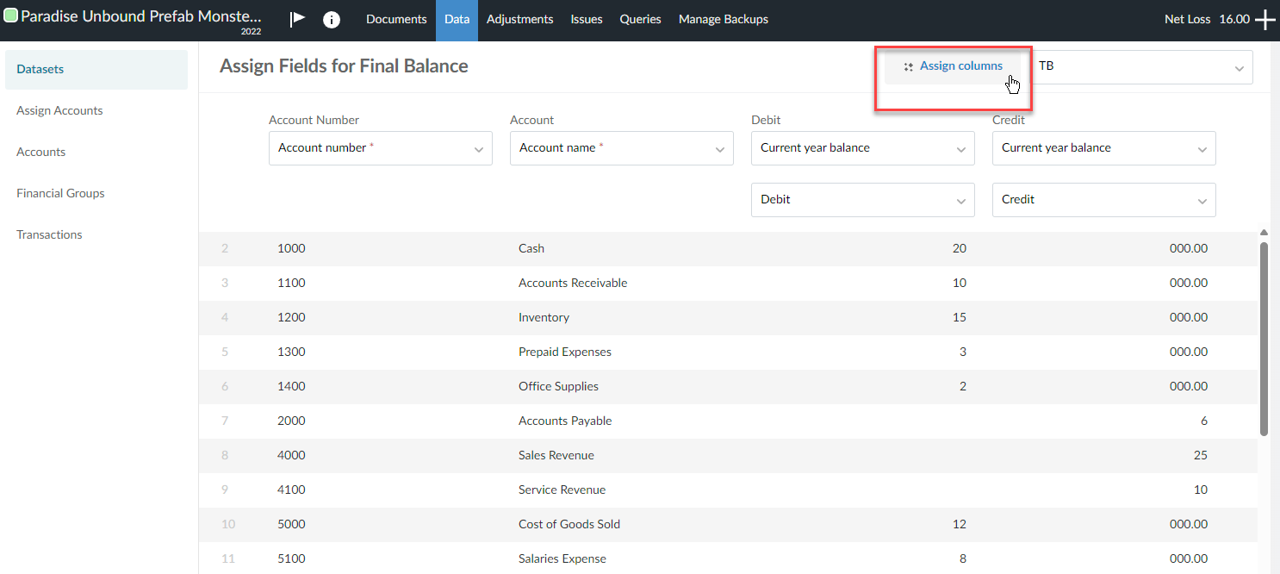Select Assign Accounts in sidebar

60,111
